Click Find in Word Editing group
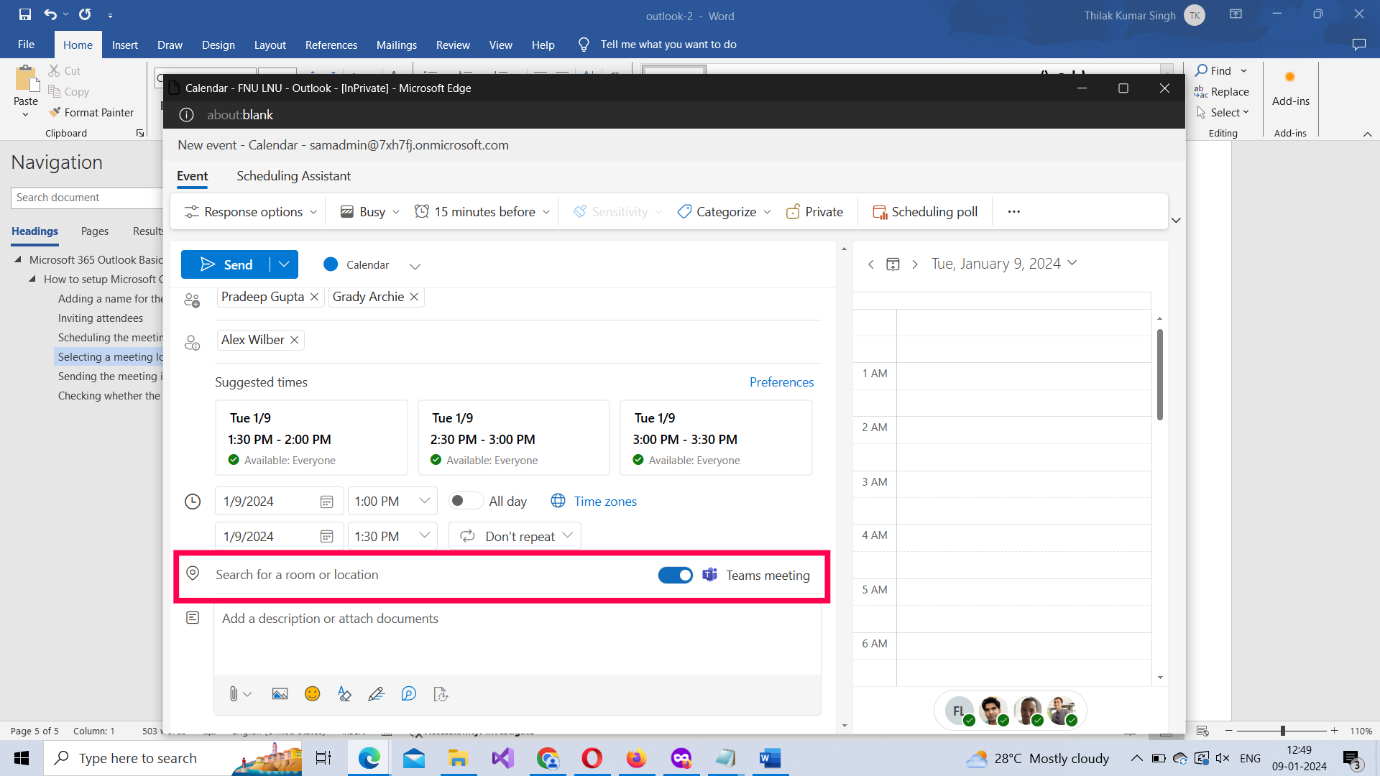The height and width of the screenshot is (776, 1380). pyautogui.click(x=1221, y=71)
